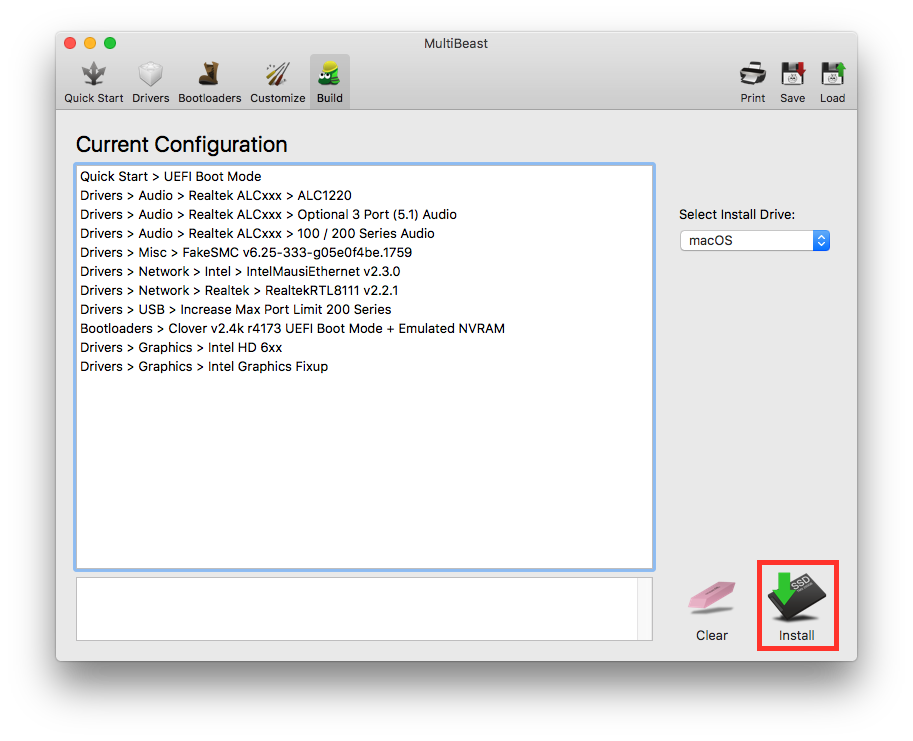Open the Customize section
This screenshot has width=913, height=741.
point(277,81)
